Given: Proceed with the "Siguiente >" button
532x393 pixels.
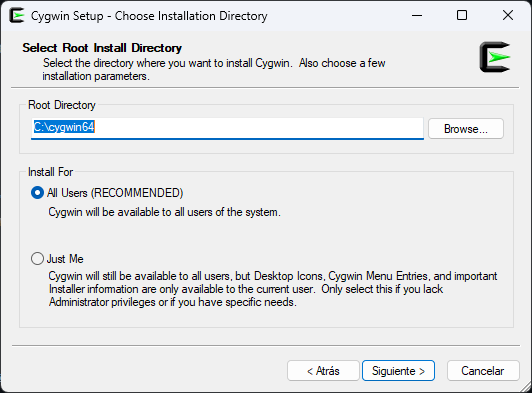Looking at the screenshot, I should point(398,371).
